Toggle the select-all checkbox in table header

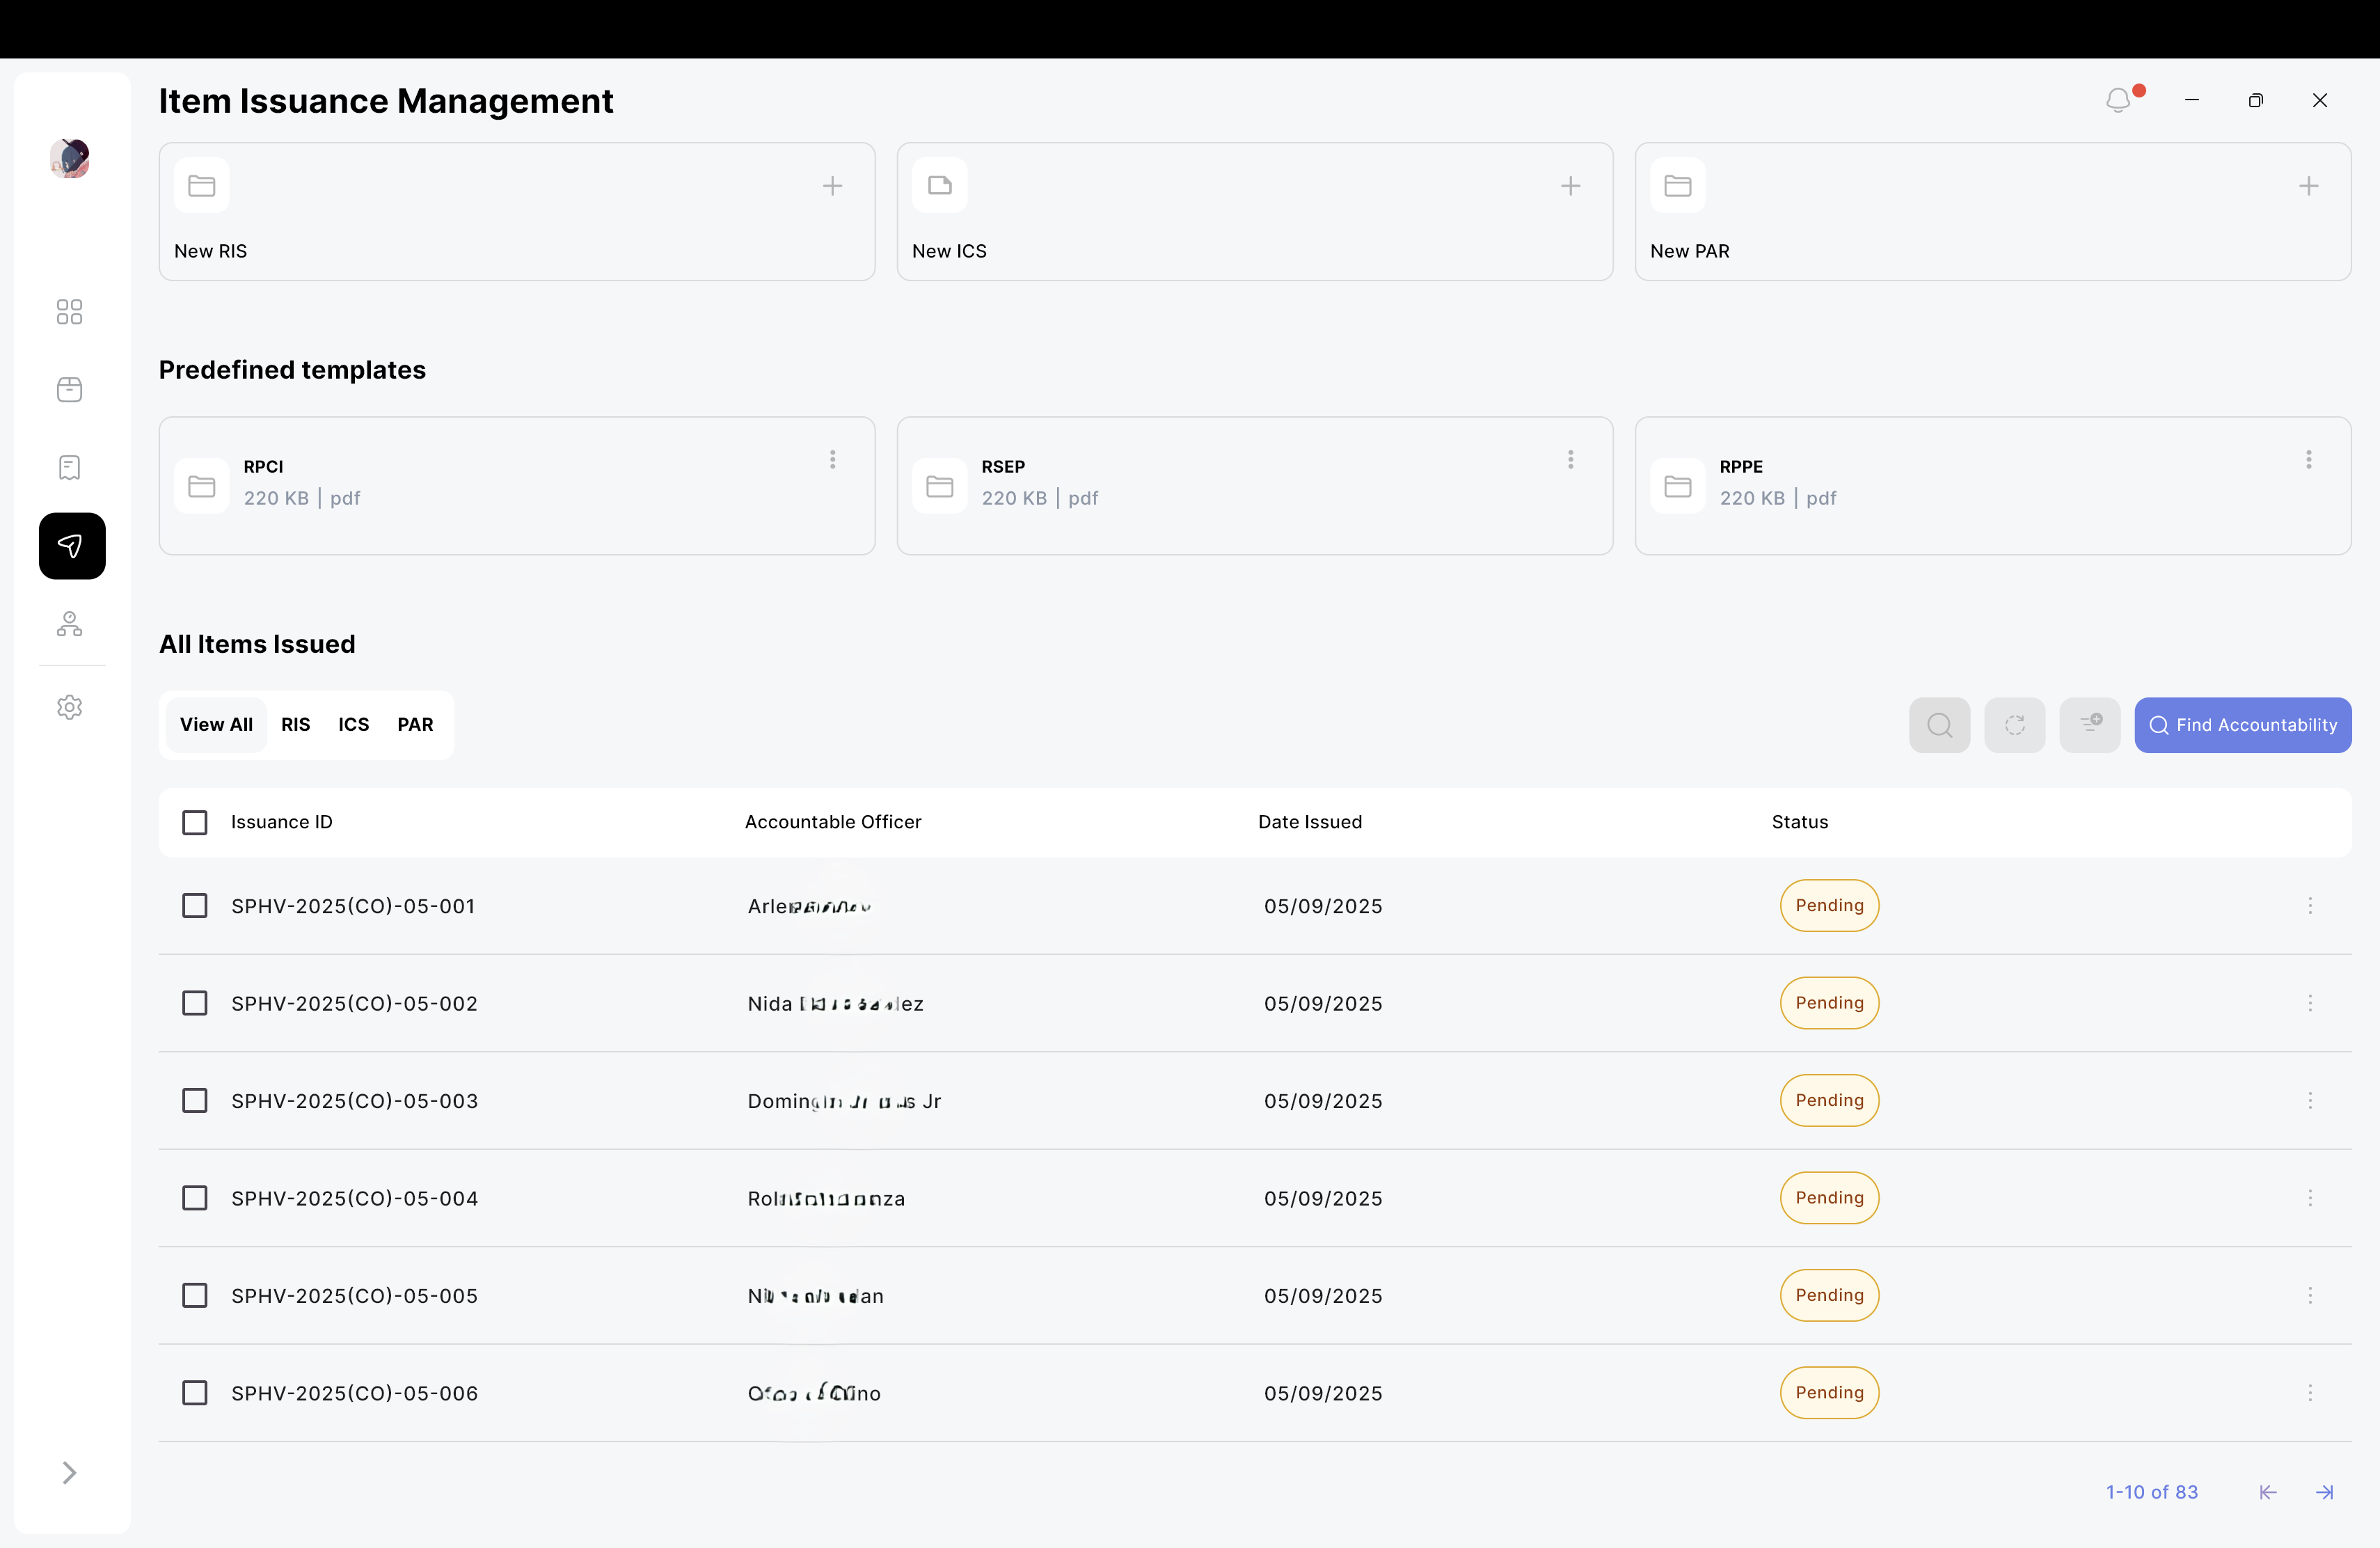click(x=195, y=822)
